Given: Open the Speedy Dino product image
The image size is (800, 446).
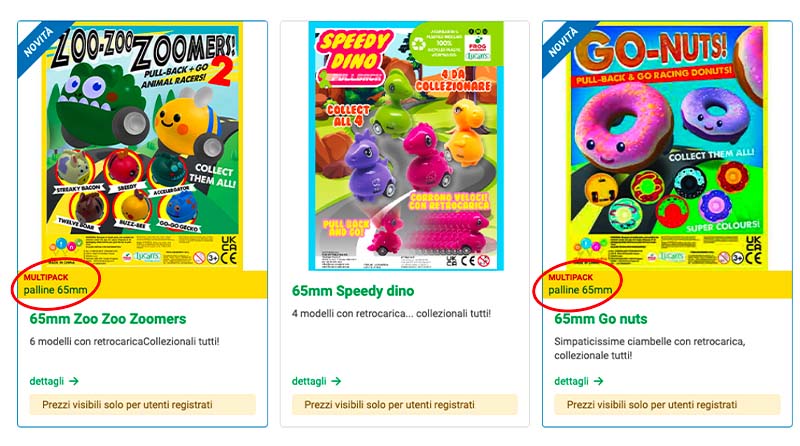Looking at the screenshot, I should pos(406,146).
